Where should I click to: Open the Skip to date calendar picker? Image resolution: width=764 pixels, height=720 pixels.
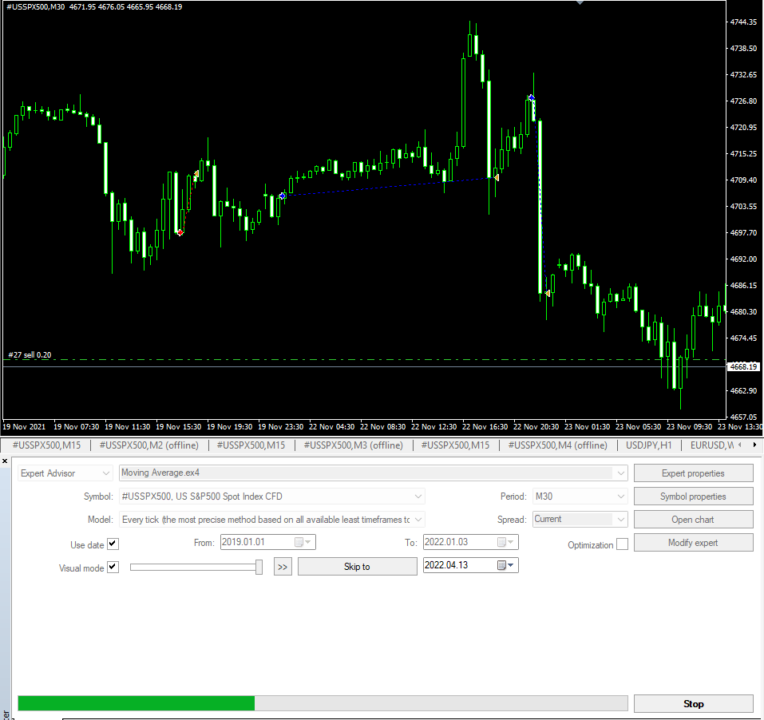click(505, 565)
